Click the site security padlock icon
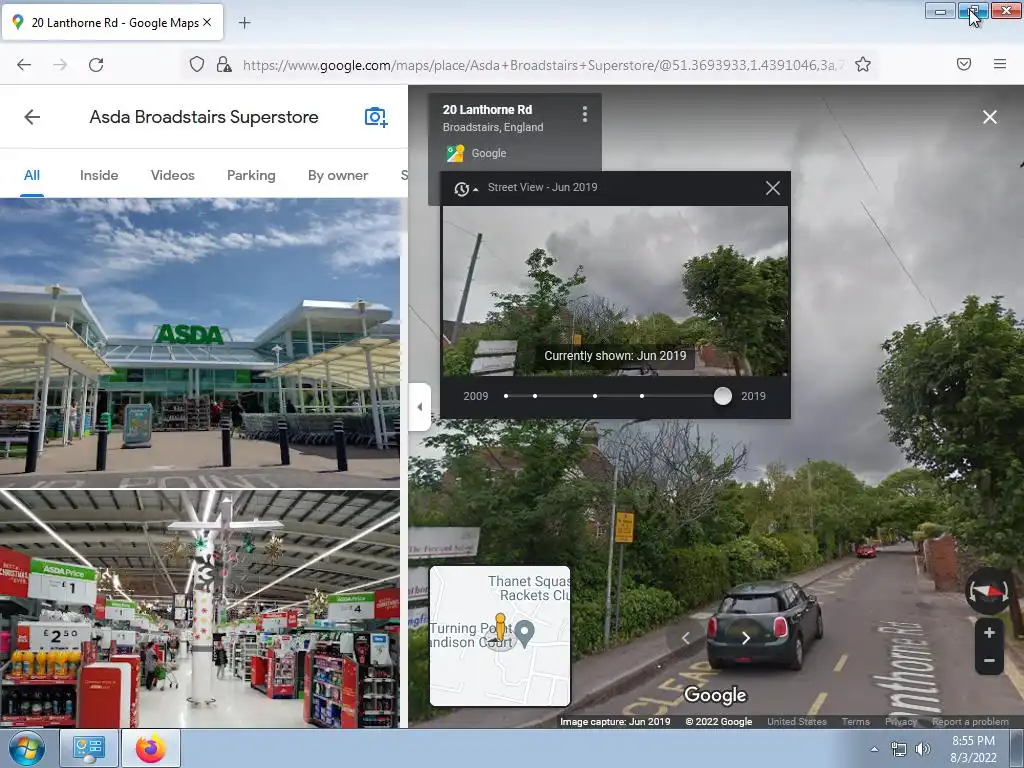Viewport: 1024px width, 768px height. 223,64
